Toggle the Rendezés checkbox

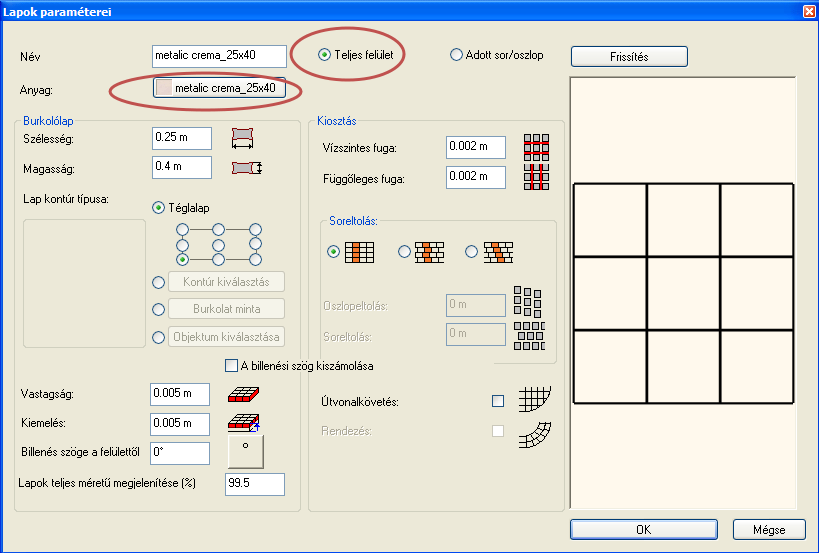click(498, 431)
